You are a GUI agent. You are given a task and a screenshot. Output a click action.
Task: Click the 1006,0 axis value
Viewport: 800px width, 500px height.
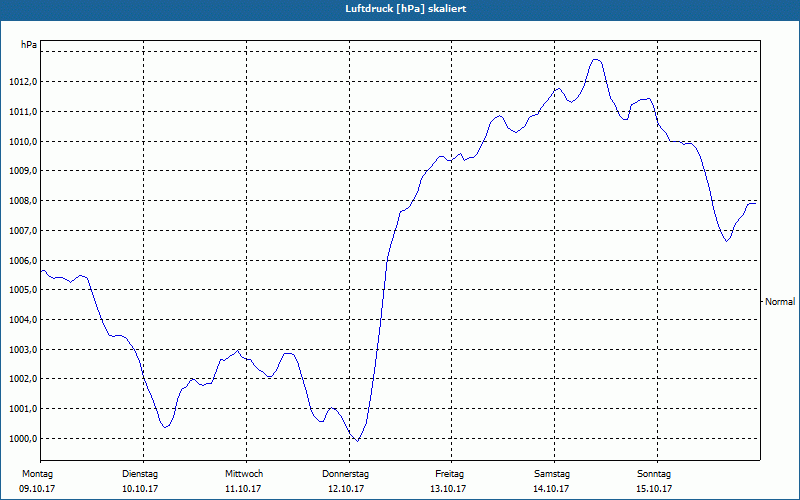(23, 261)
